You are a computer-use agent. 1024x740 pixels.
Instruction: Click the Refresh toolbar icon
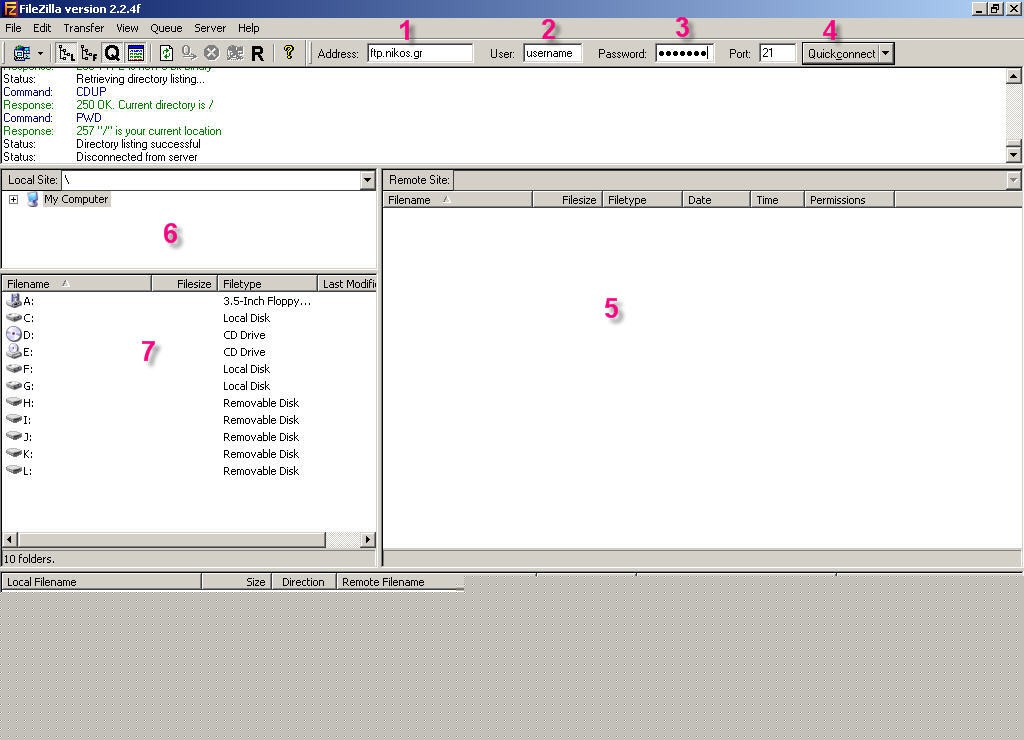(166, 53)
